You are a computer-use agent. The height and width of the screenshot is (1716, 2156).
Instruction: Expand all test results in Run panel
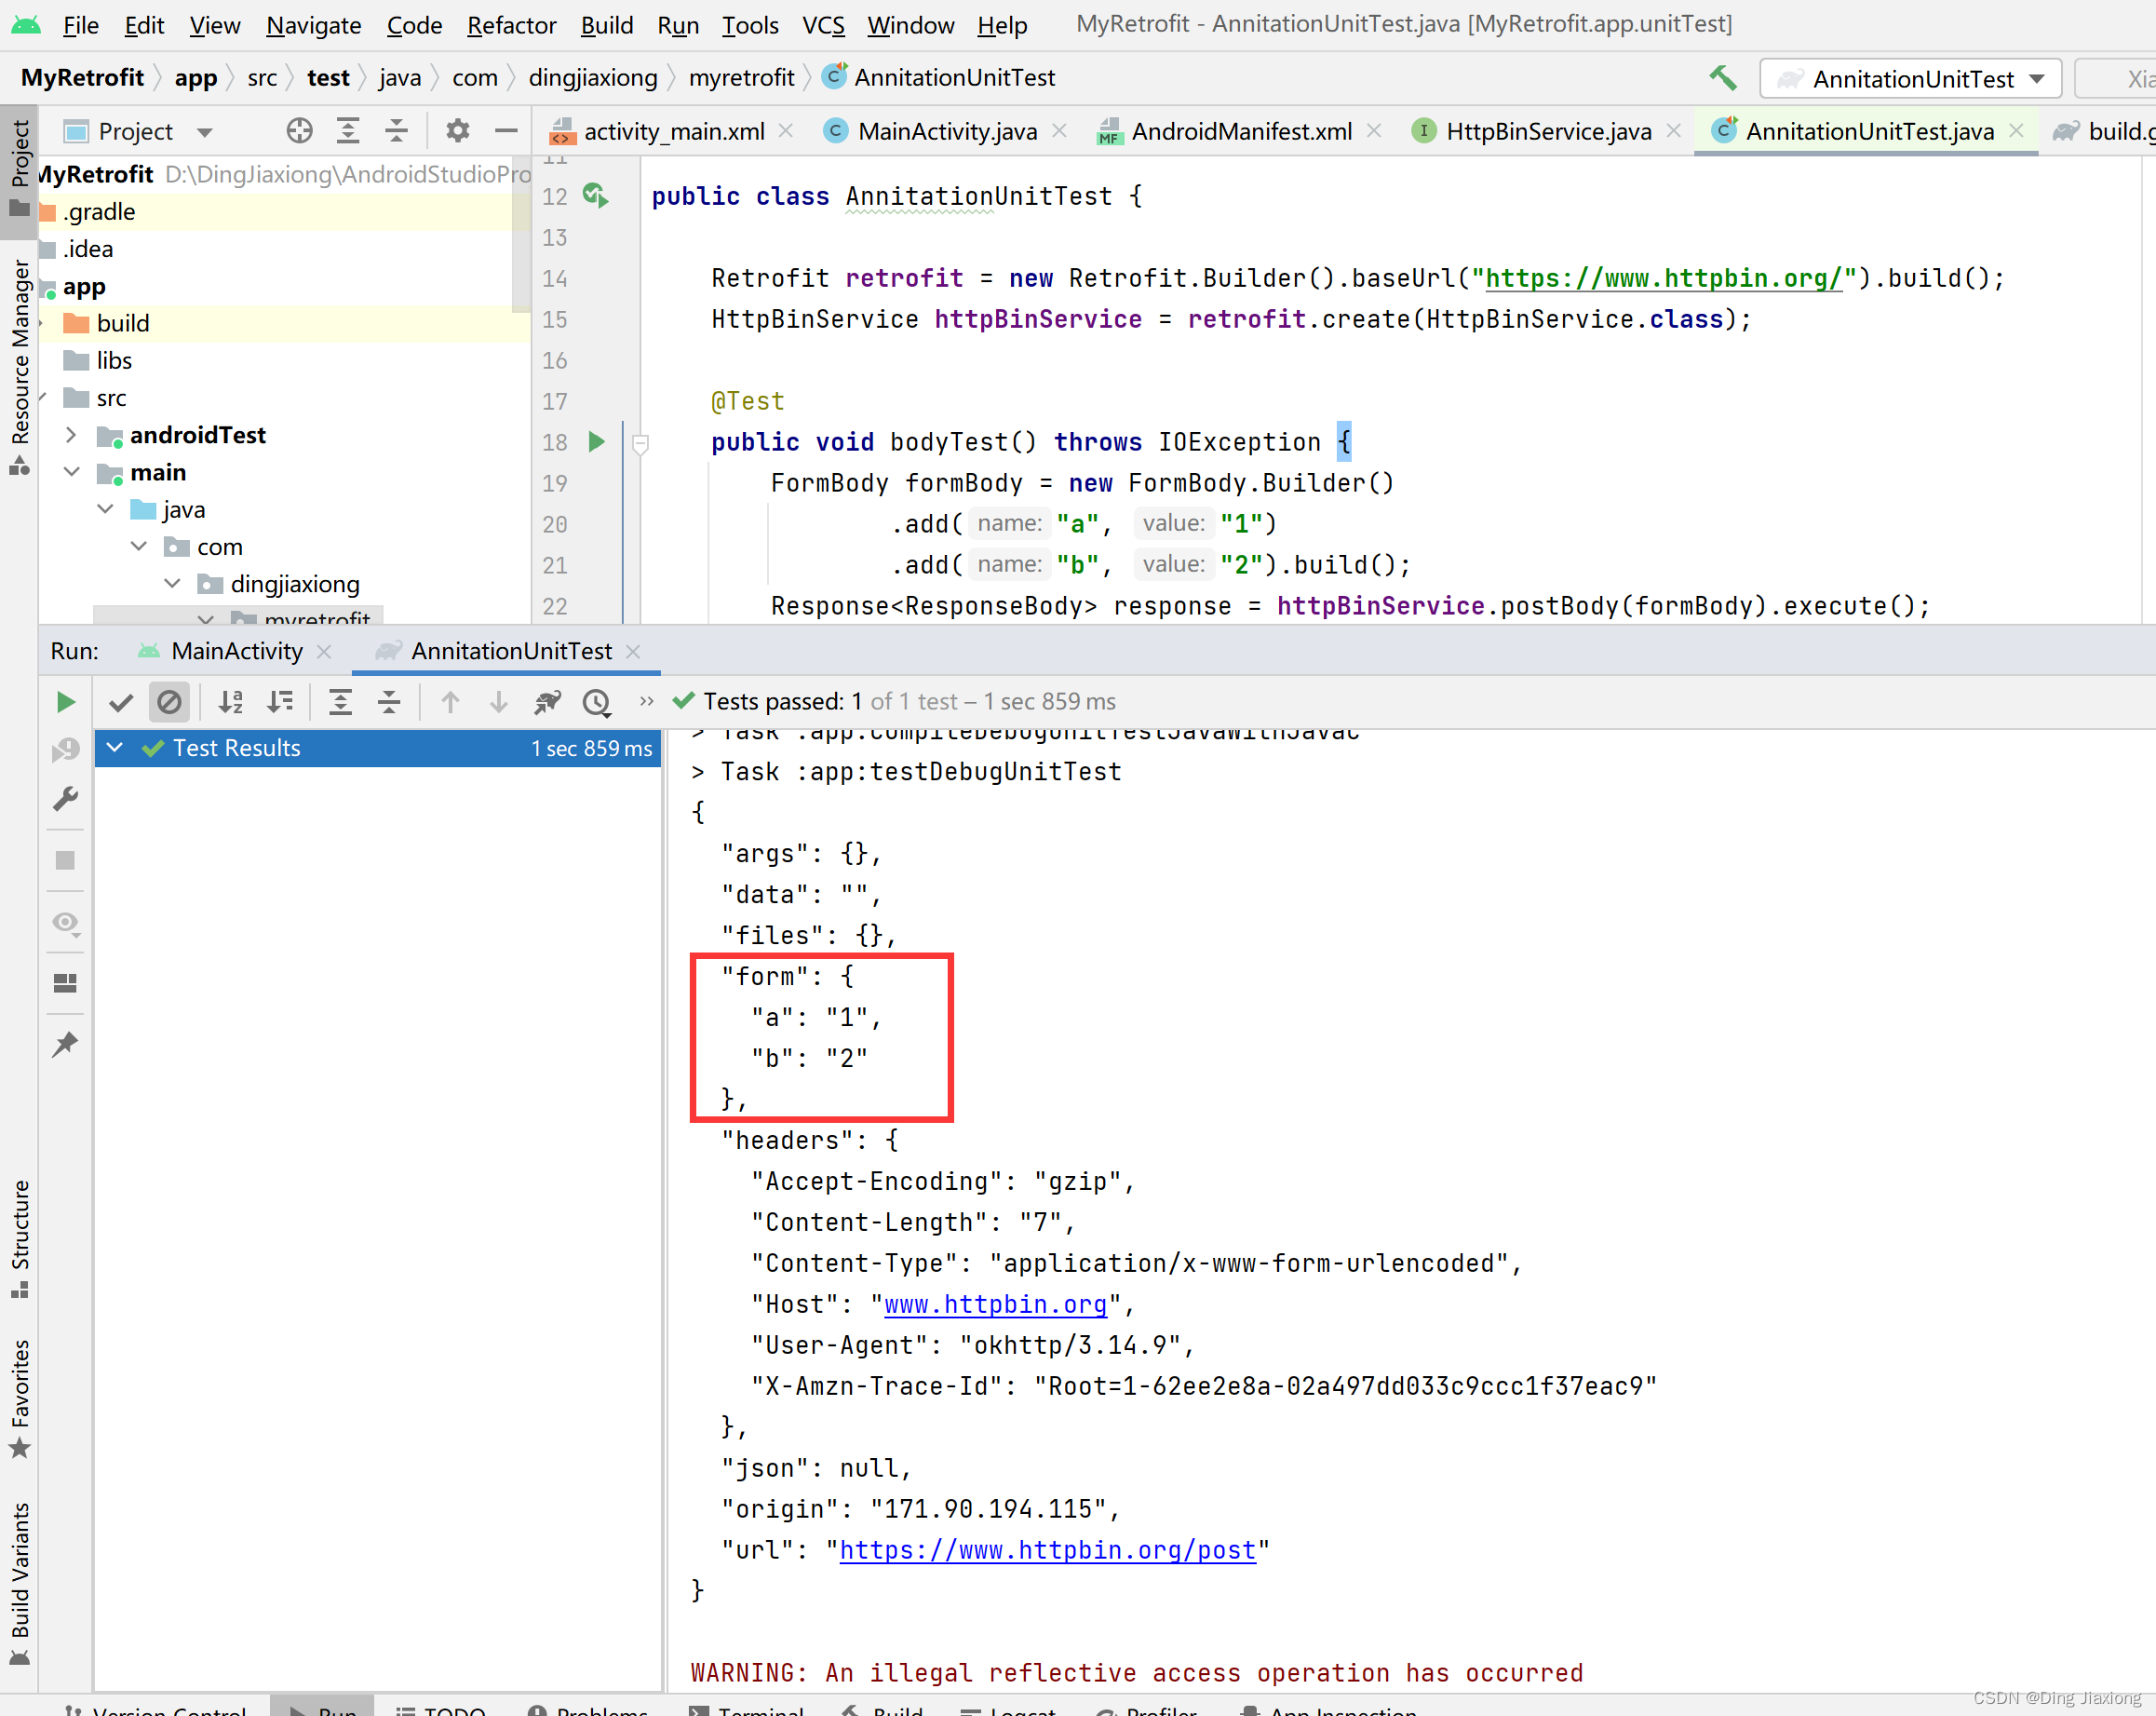(x=340, y=702)
